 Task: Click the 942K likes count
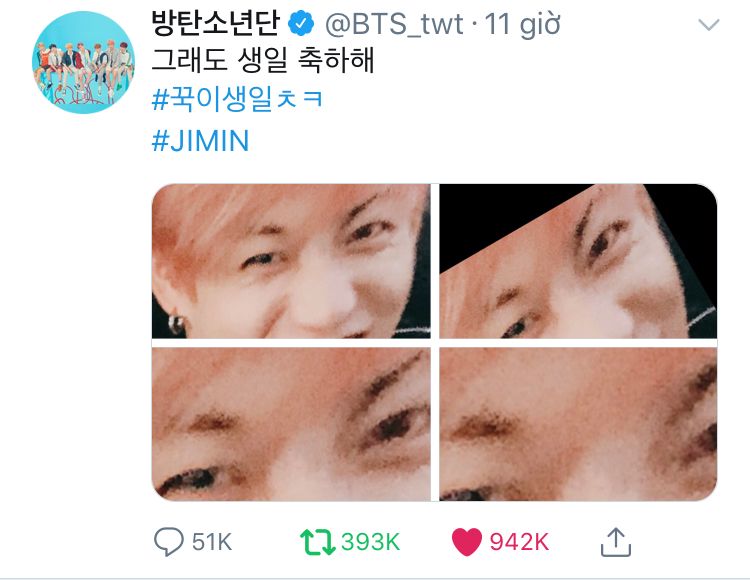(x=519, y=542)
